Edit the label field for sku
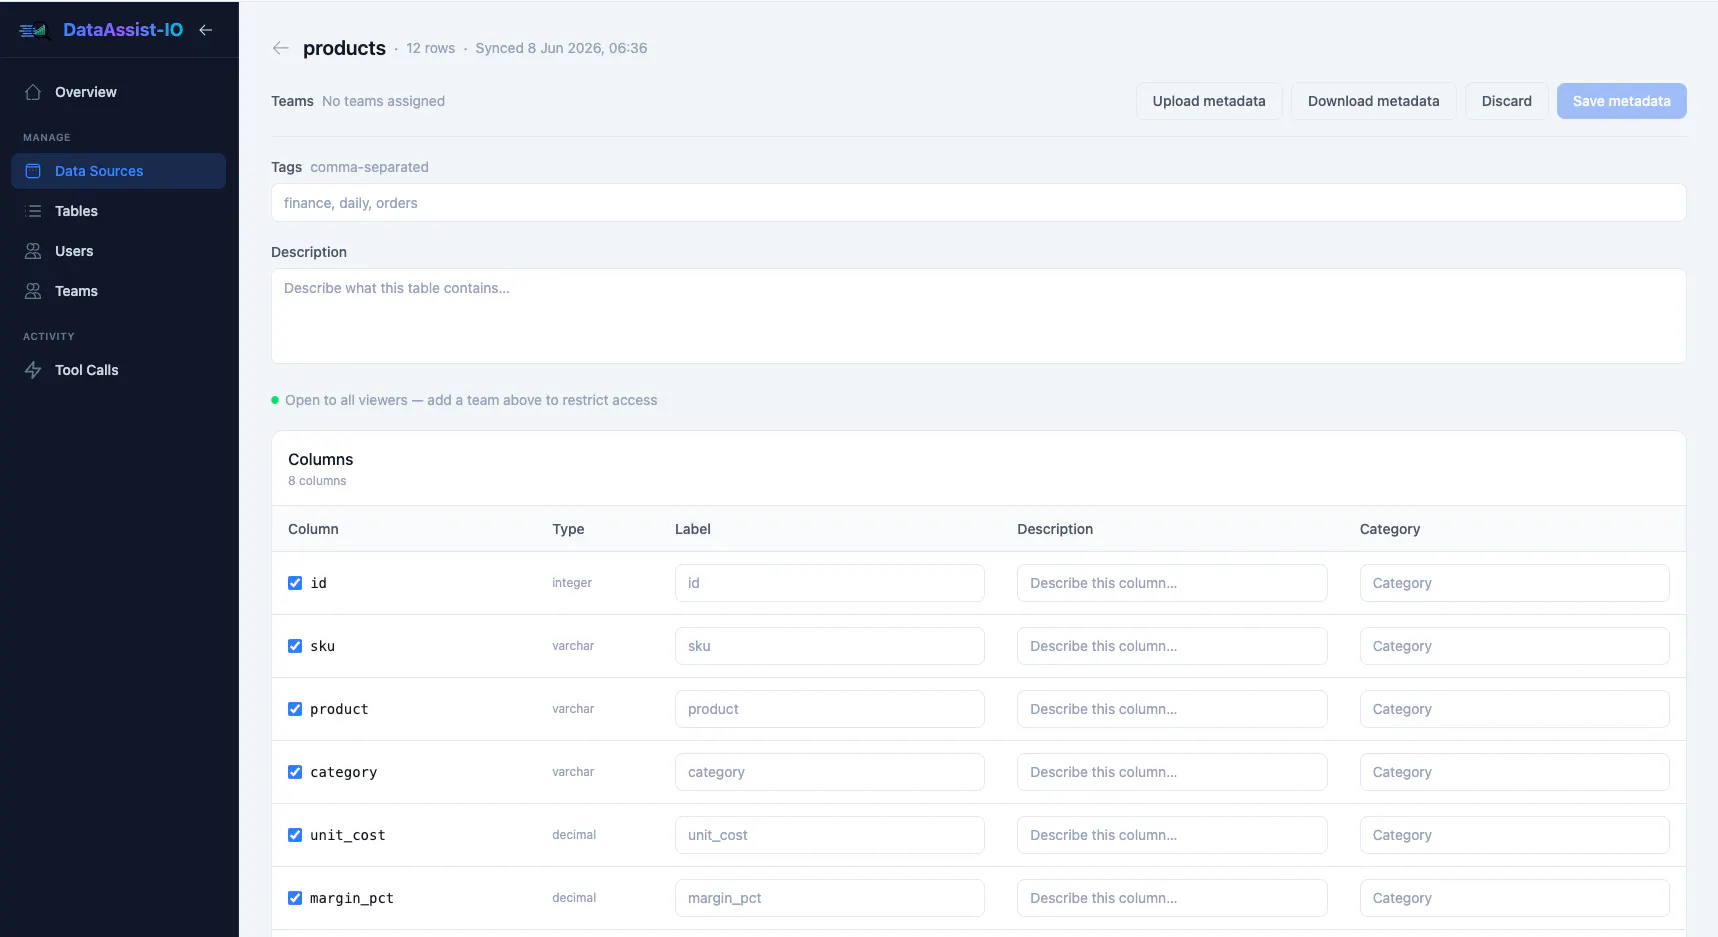 (x=830, y=646)
